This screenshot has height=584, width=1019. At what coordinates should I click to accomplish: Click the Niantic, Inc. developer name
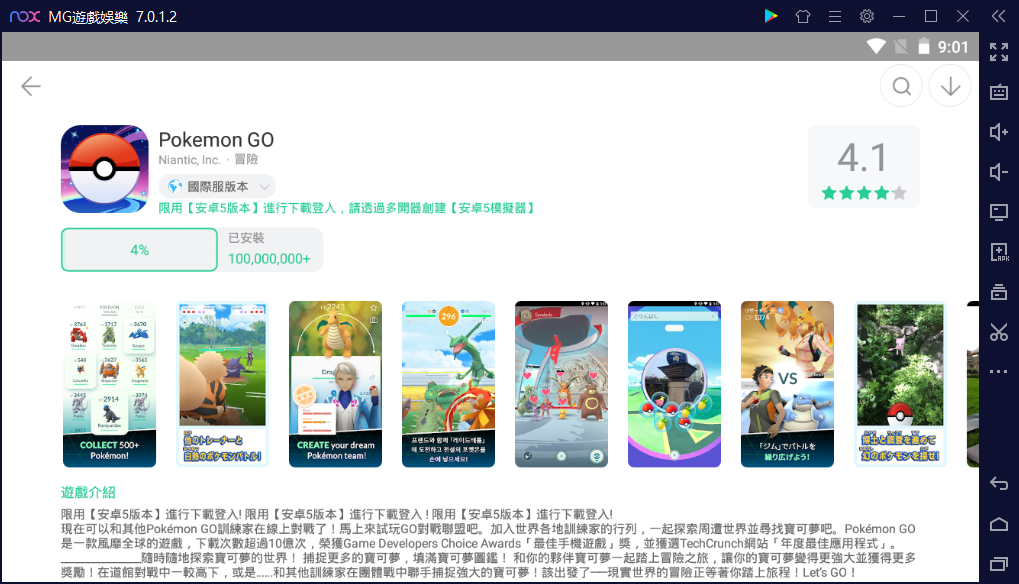pyautogui.click(x=189, y=160)
